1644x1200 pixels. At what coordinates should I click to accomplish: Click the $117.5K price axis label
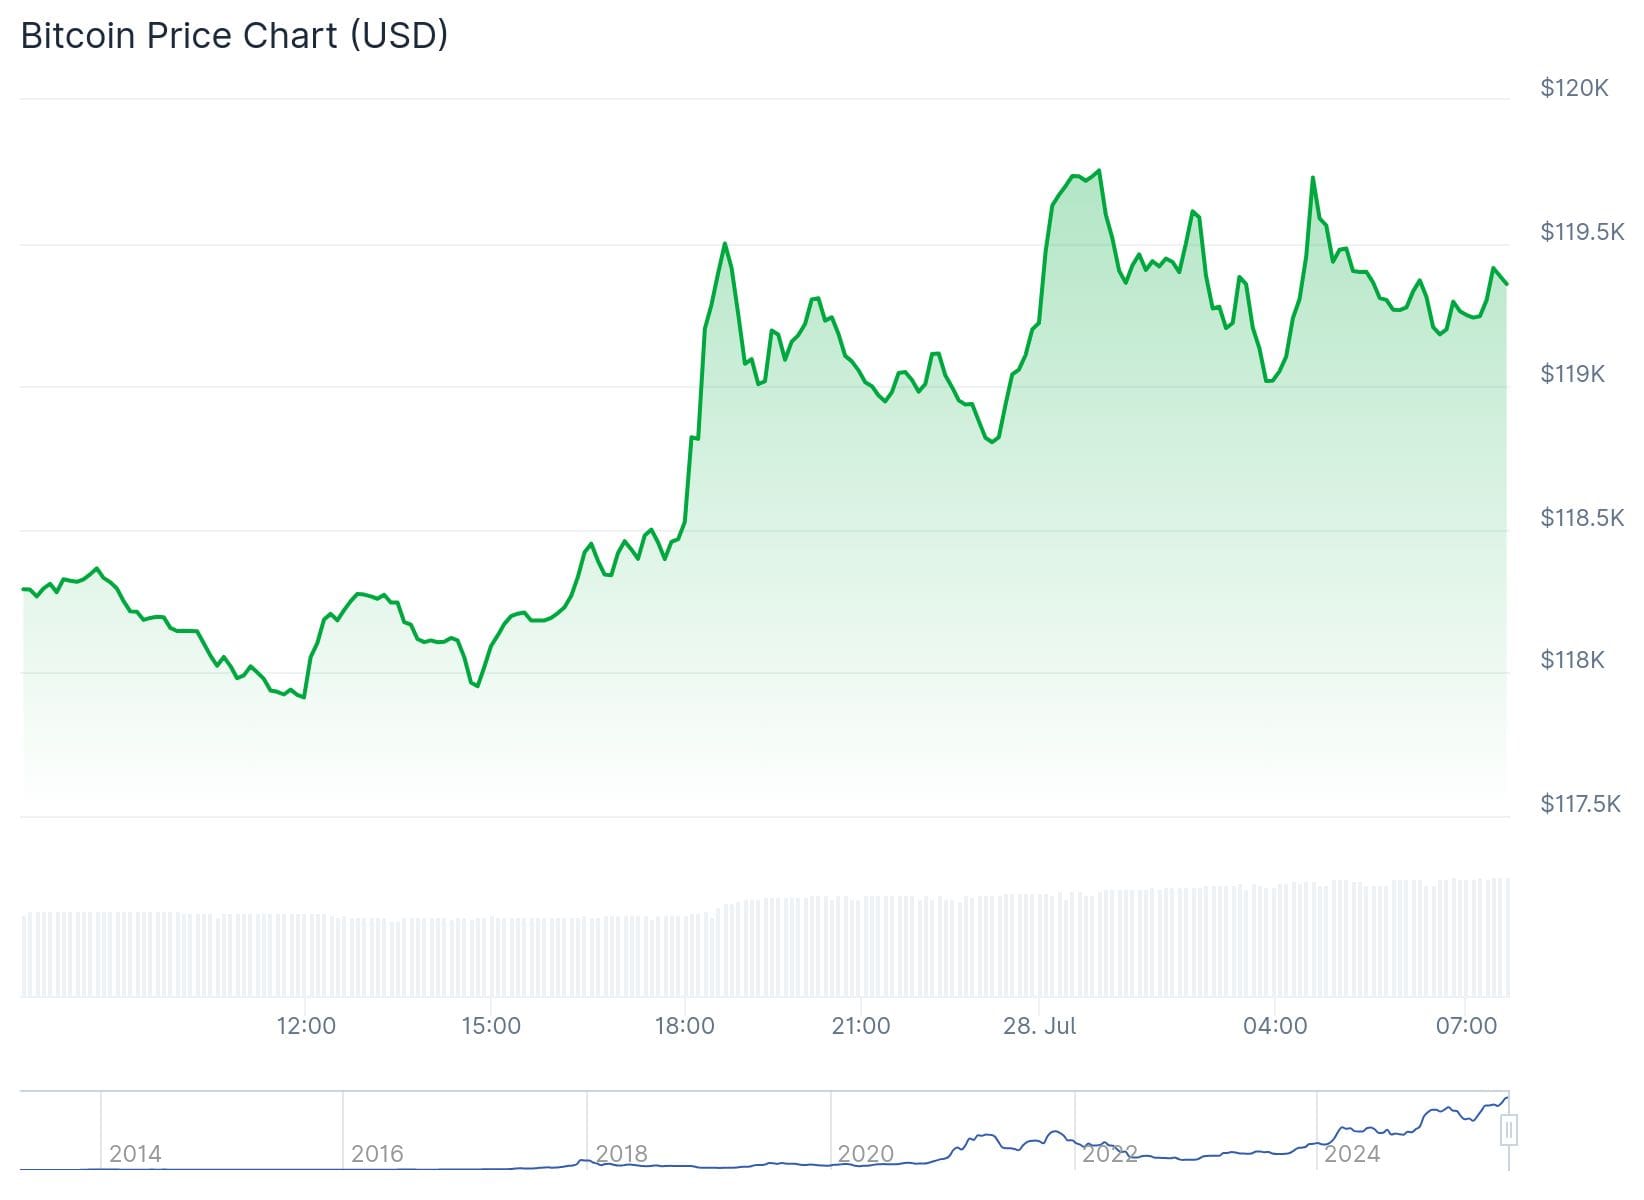1580,804
